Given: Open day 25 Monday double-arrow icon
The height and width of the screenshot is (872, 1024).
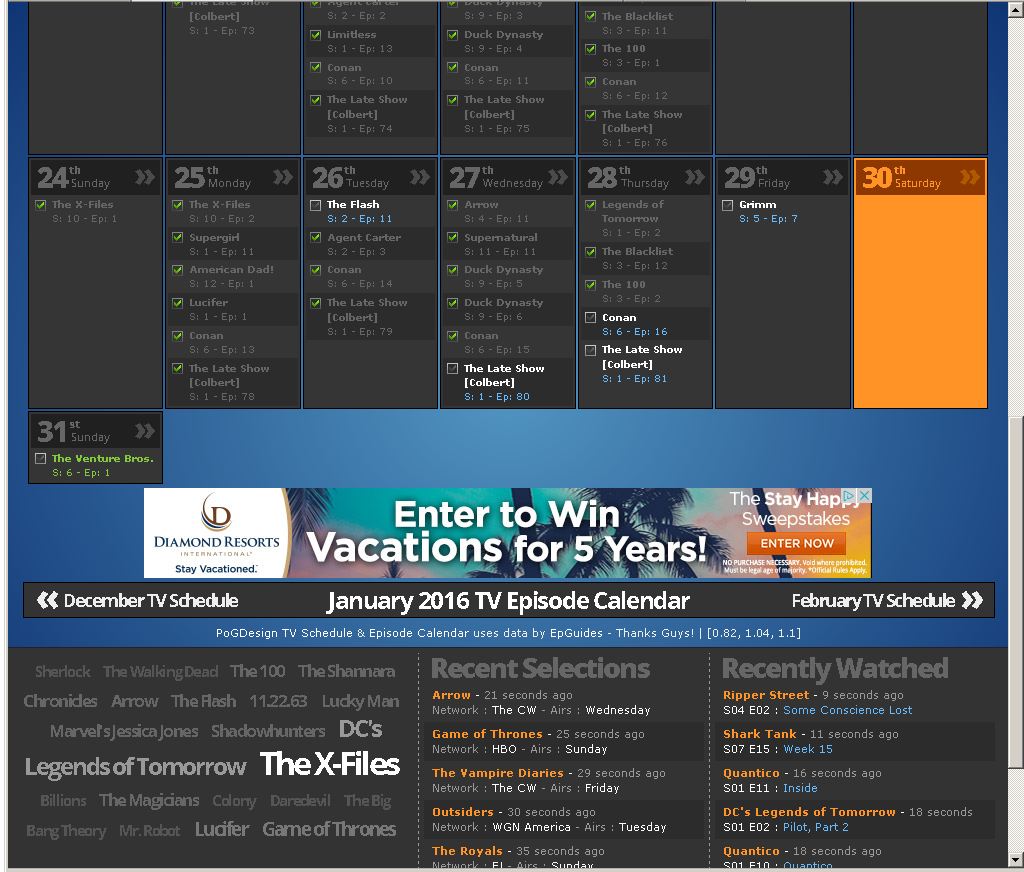Looking at the screenshot, I should tap(283, 177).
